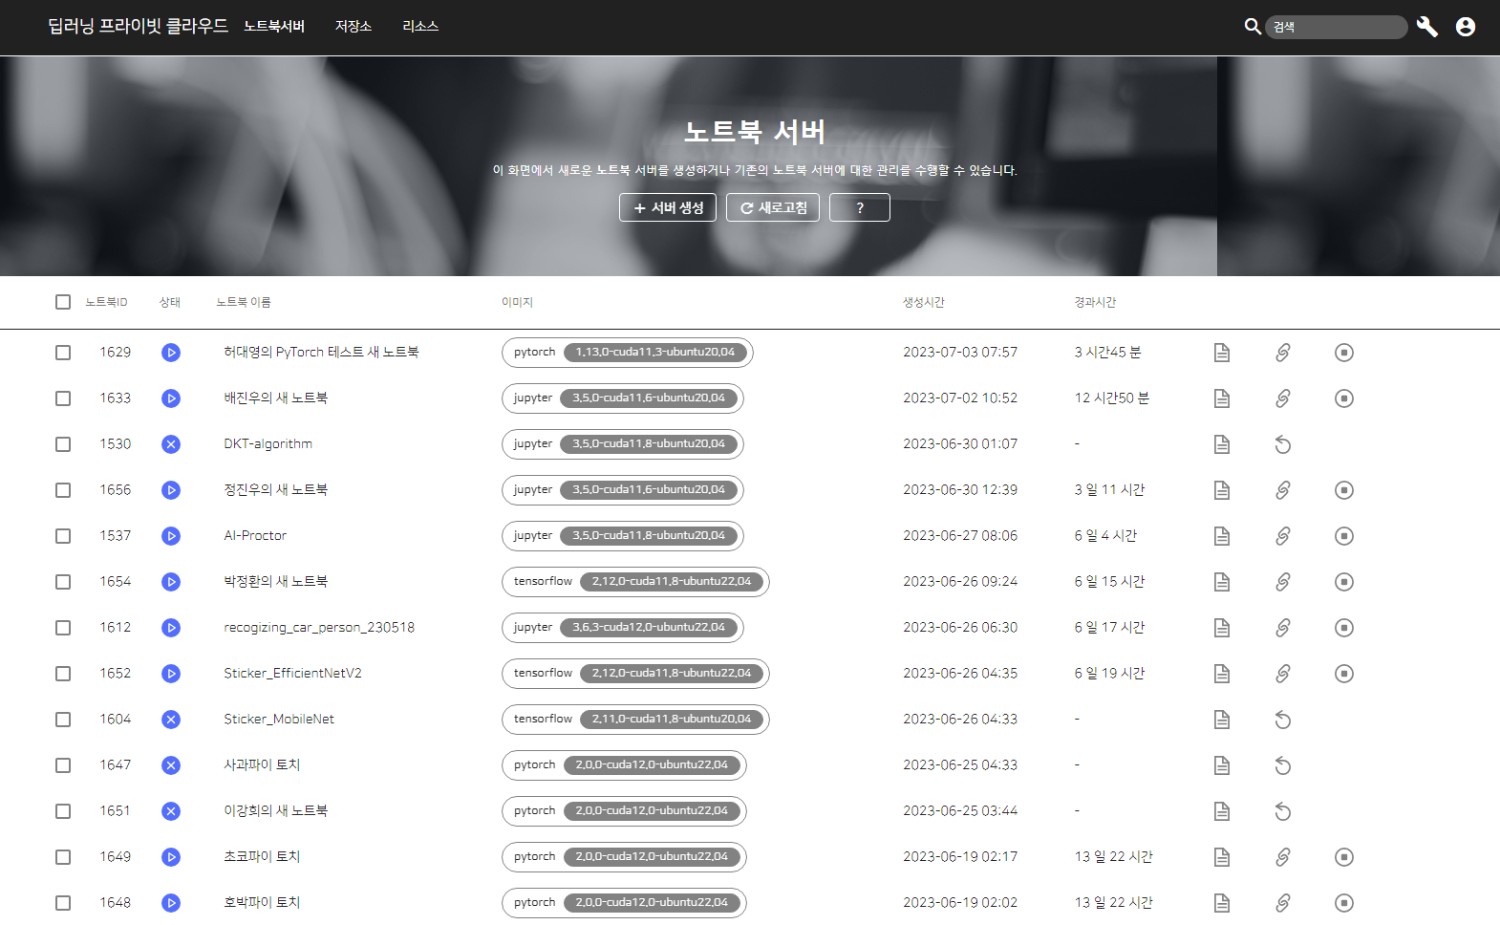Open the 저장소 menu

coord(353,26)
